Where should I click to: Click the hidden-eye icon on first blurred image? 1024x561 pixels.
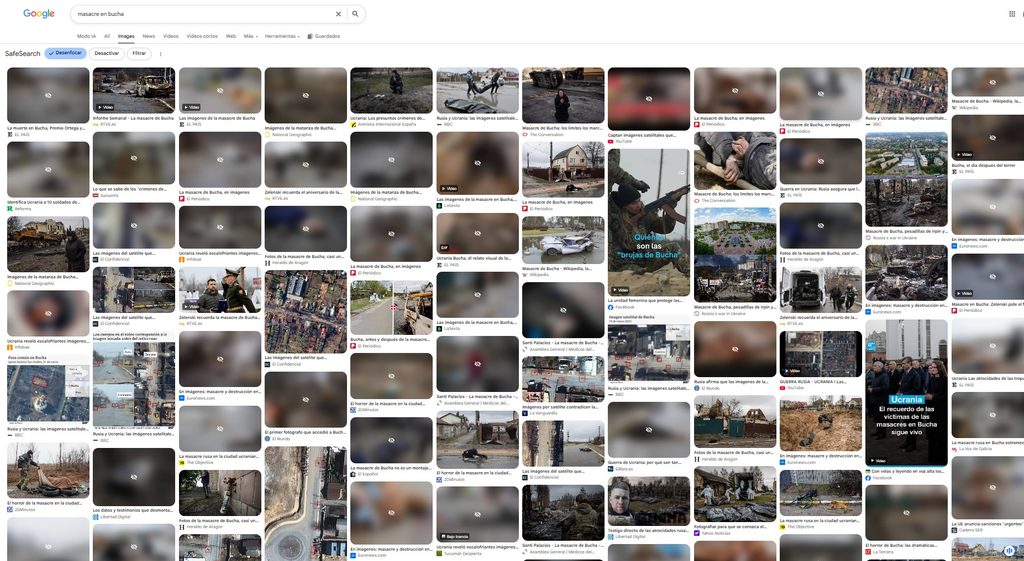click(x=48, y=95)
